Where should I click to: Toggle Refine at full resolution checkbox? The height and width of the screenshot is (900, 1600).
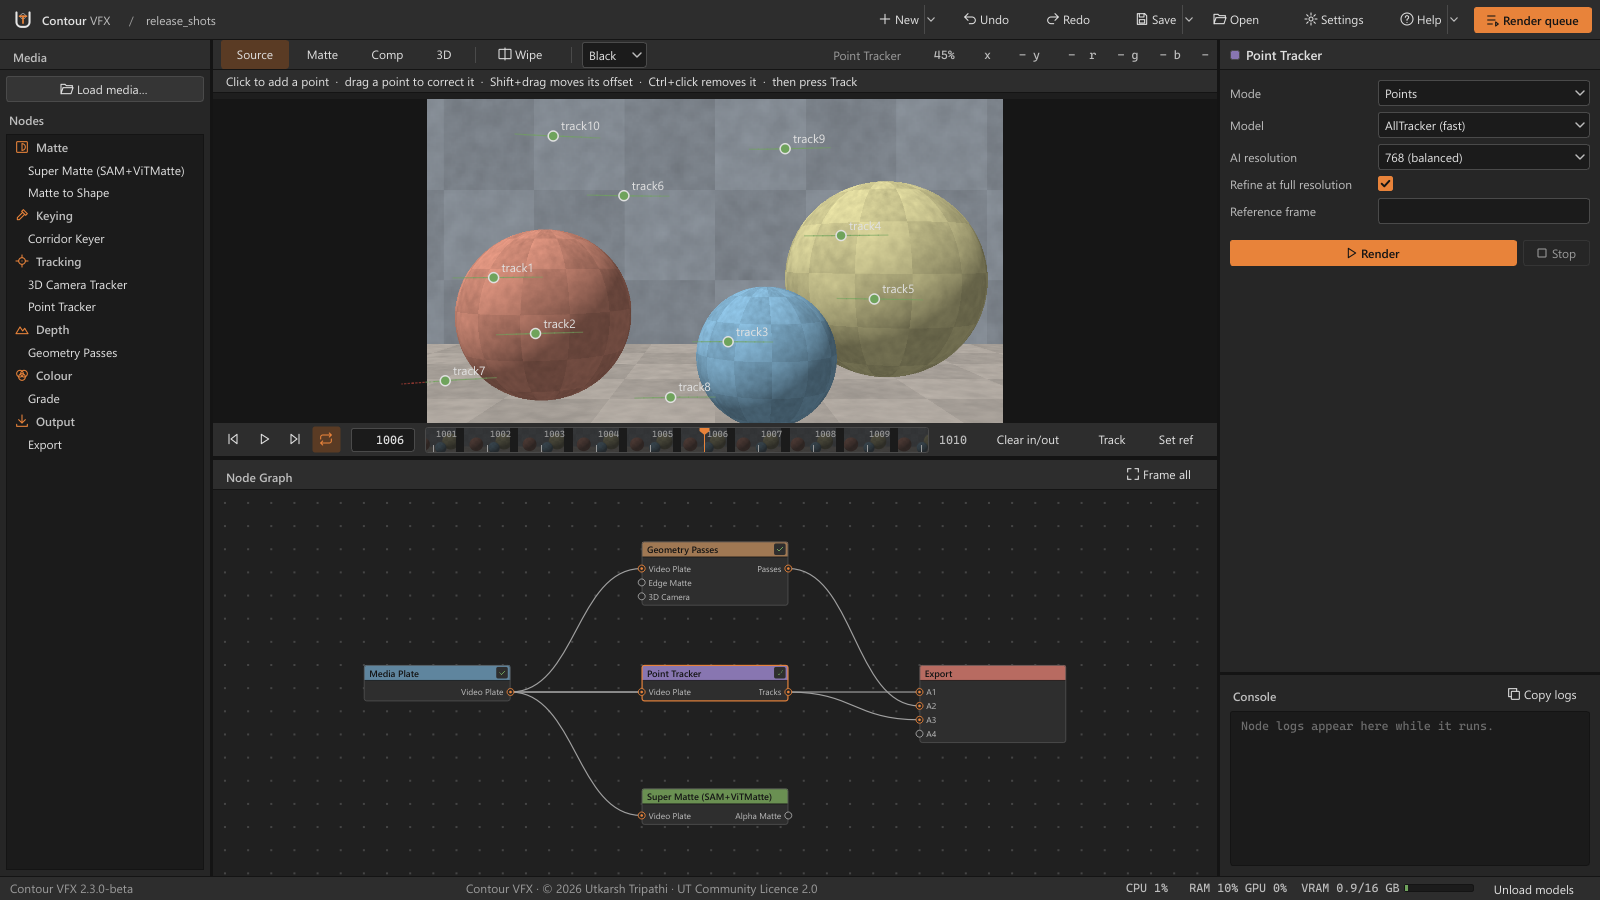point(1385,184)
